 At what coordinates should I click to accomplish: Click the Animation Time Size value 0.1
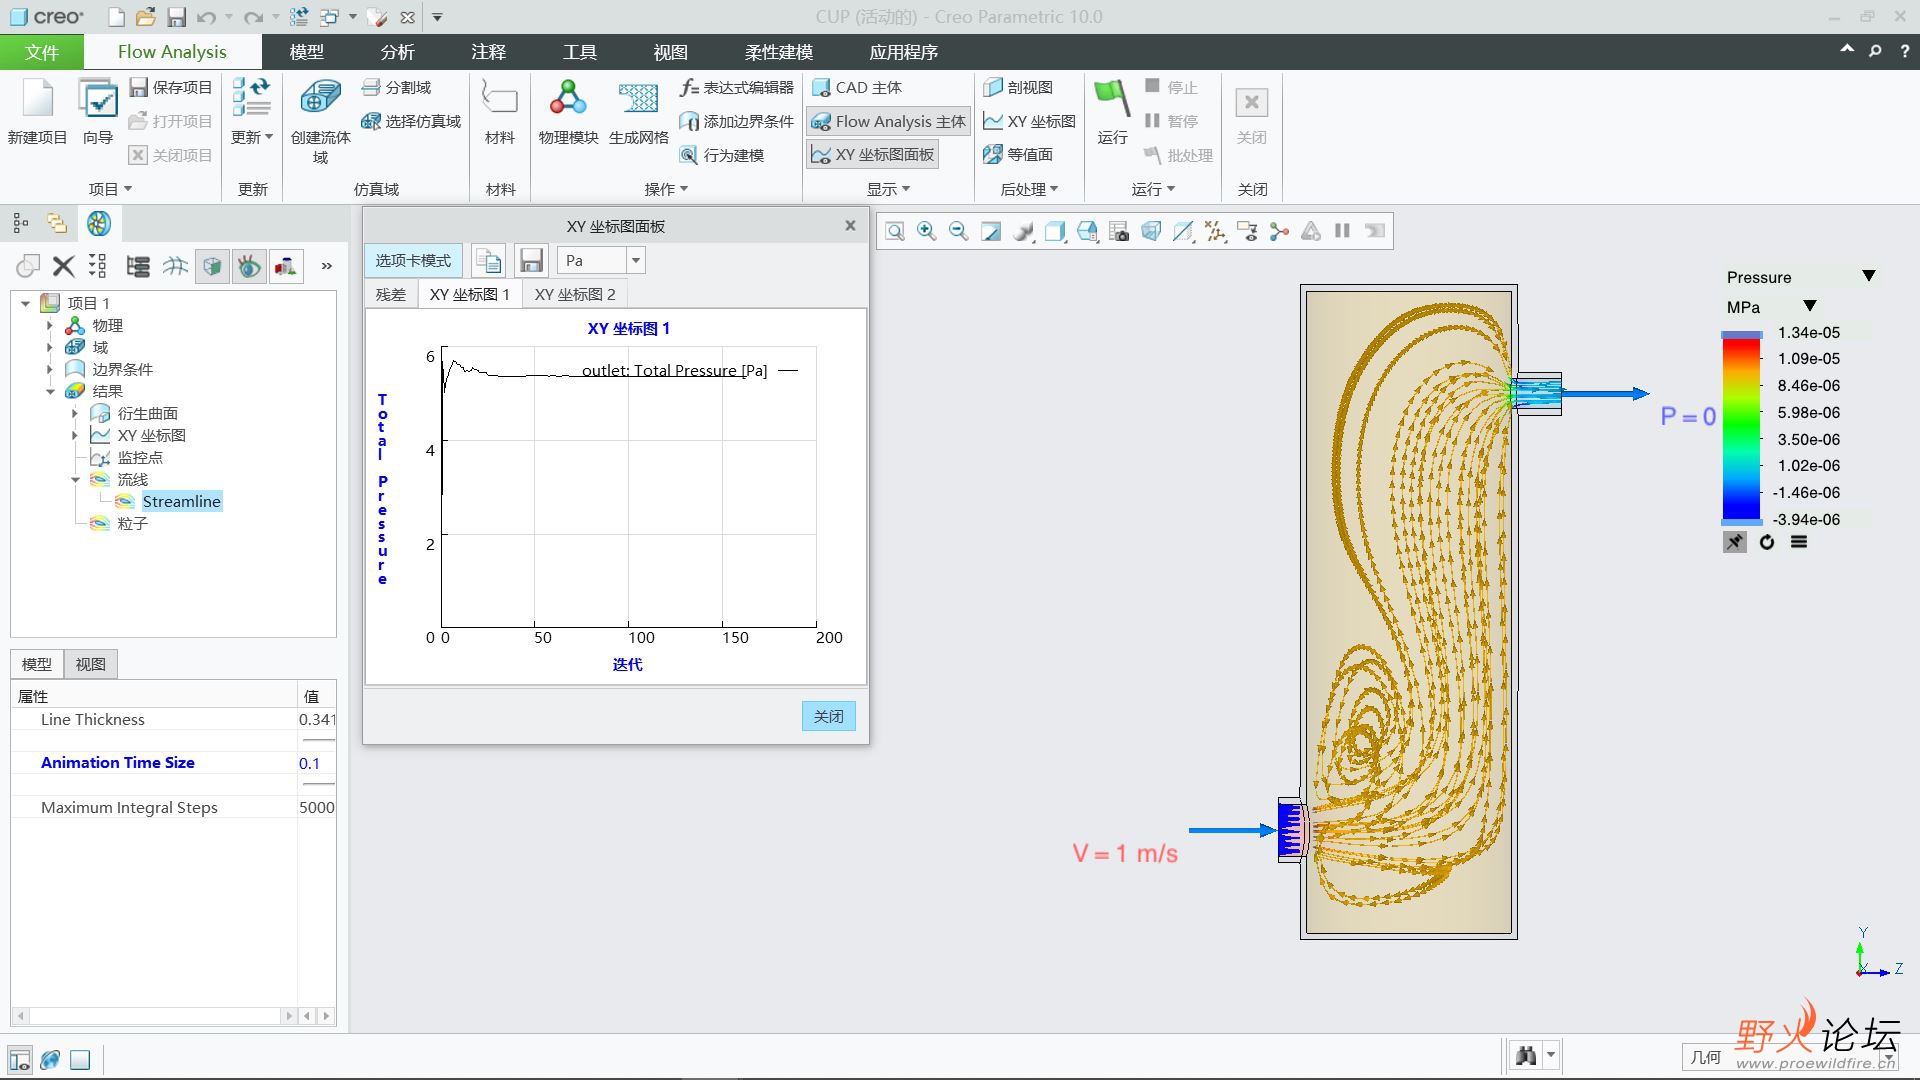click(x=310, y=763)
